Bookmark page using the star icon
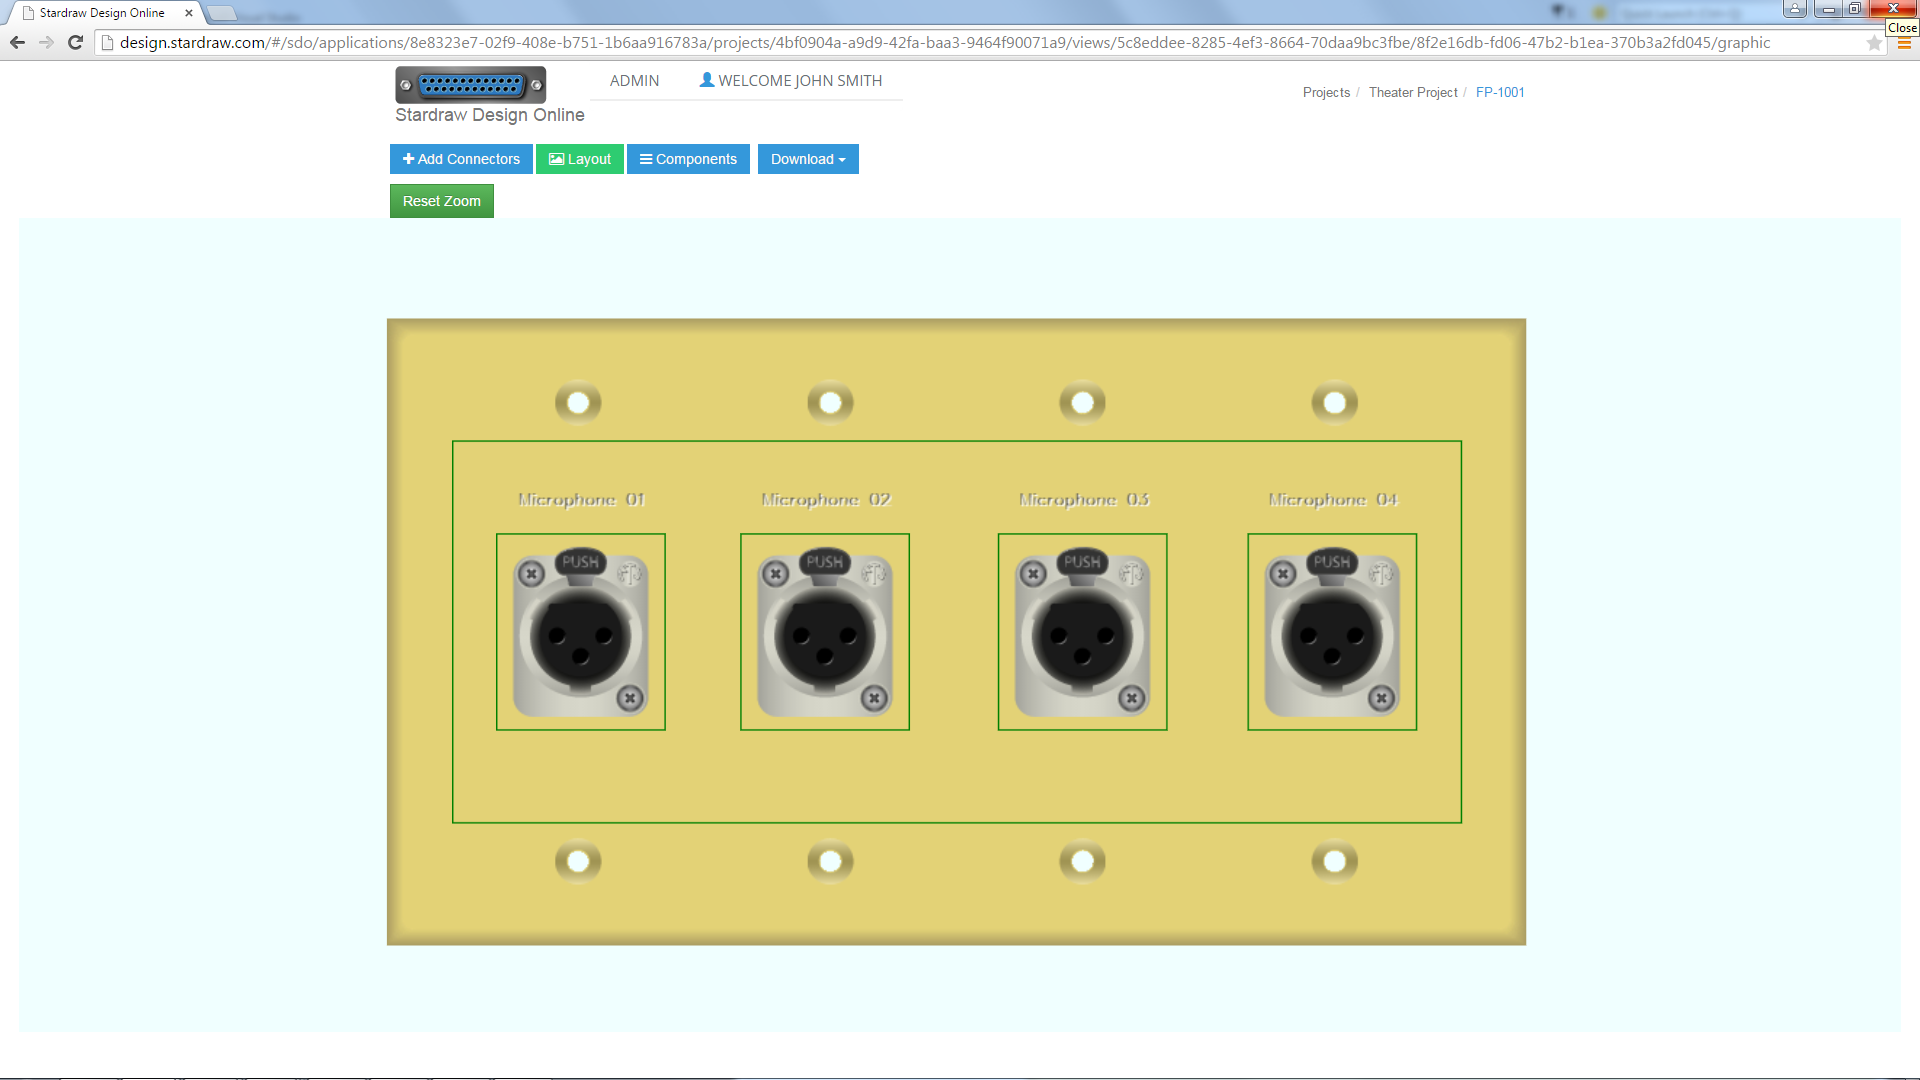Image resolution: width=1920 pixels, height=1080 pixels. click(1873, 43)
